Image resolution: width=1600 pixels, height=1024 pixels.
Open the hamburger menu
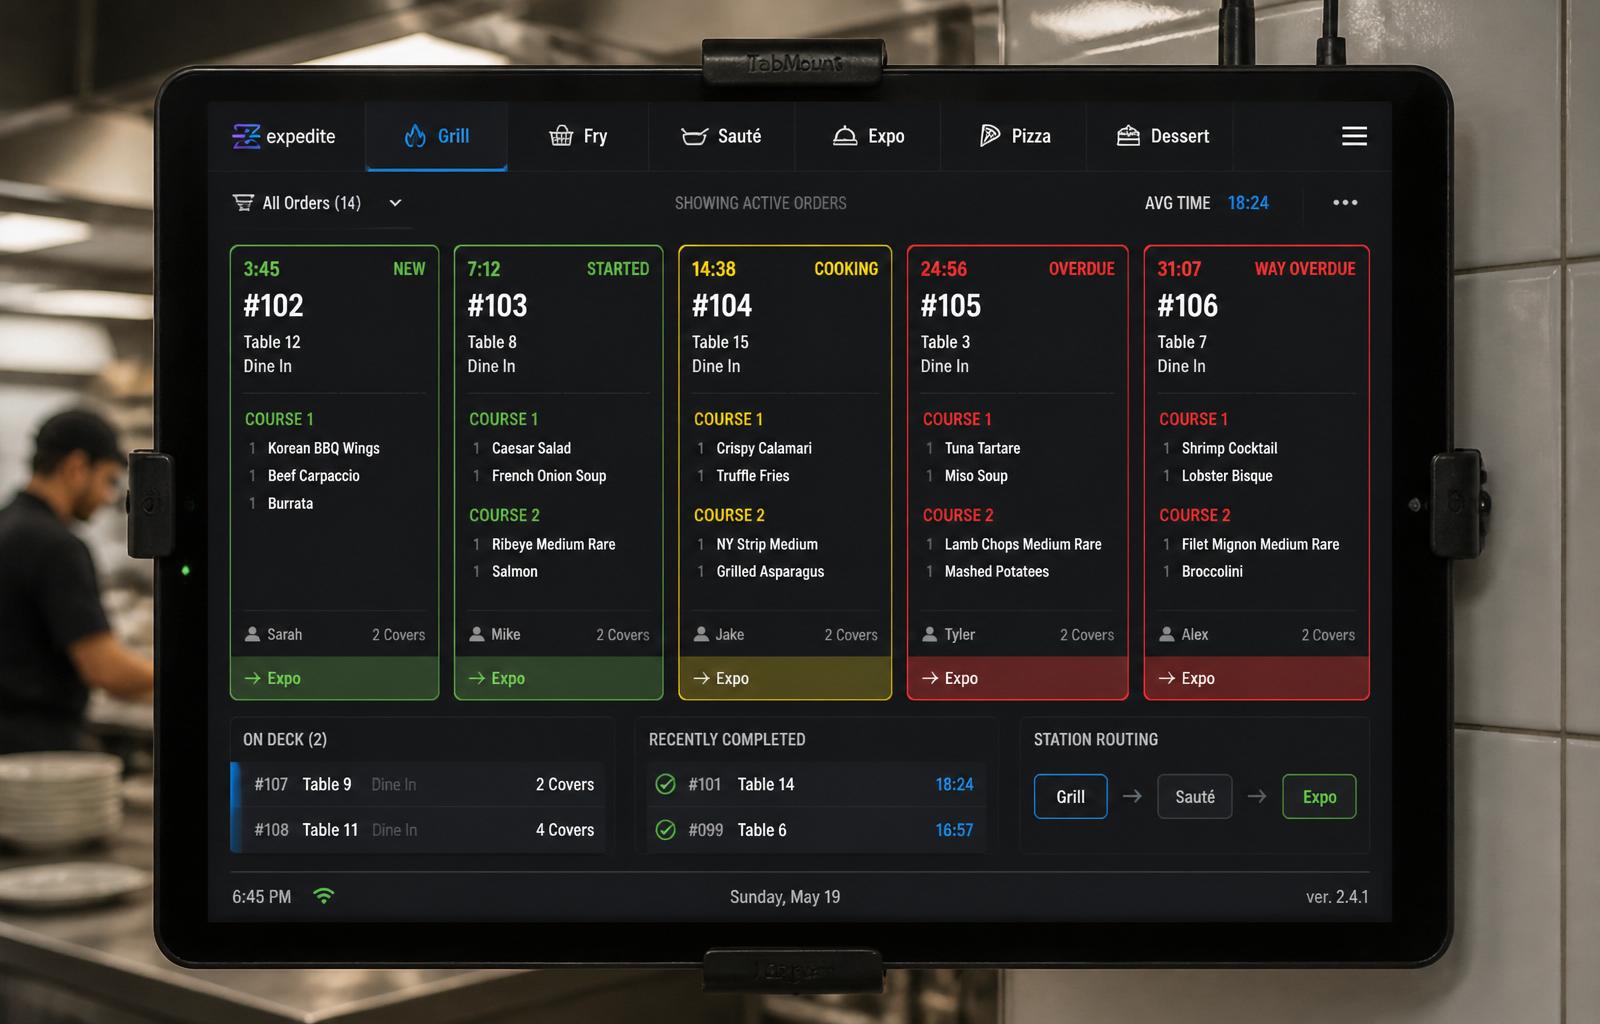1354,136
